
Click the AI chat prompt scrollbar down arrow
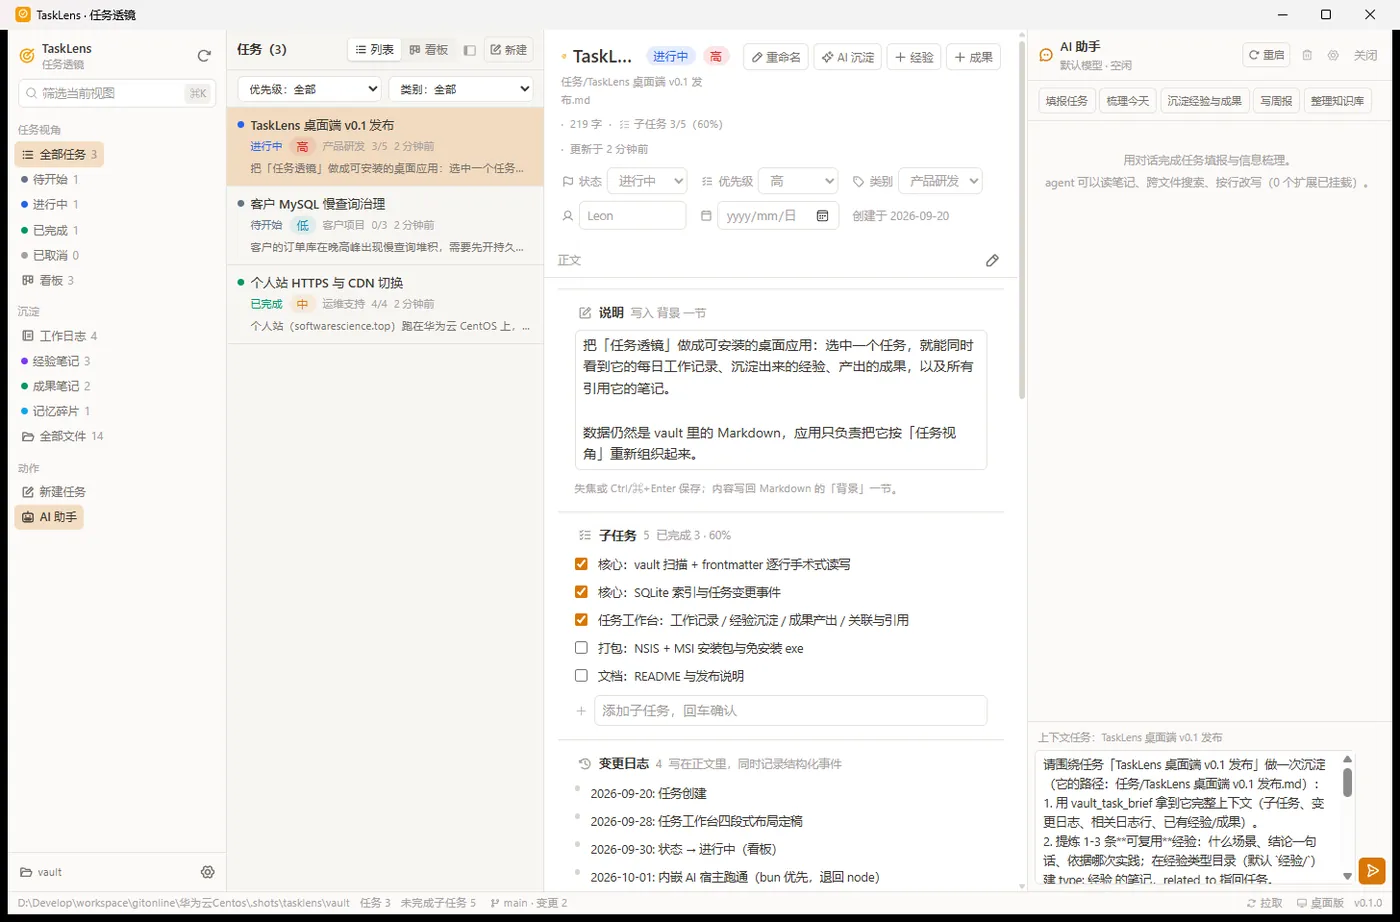point(1347,876)
